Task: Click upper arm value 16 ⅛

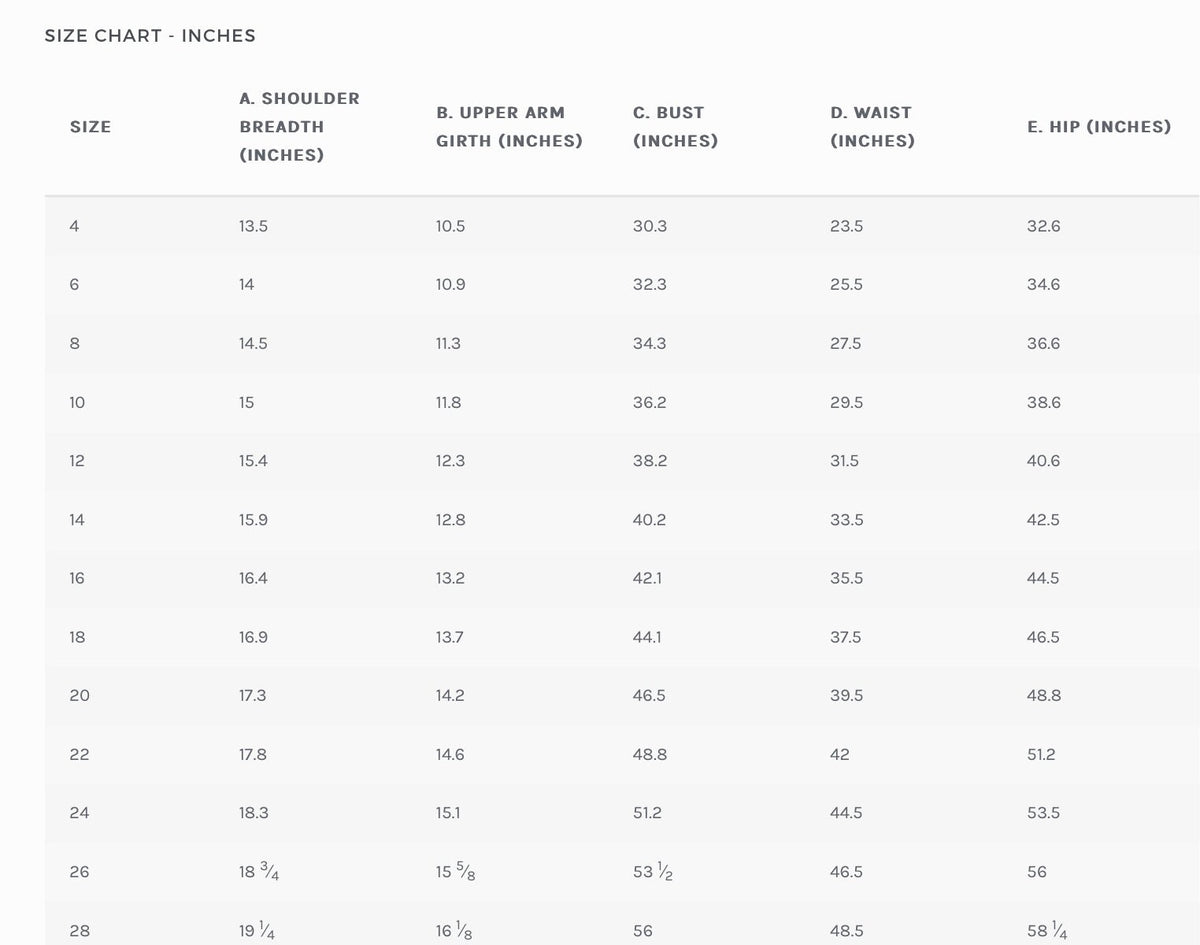Action: coord(454,930)
